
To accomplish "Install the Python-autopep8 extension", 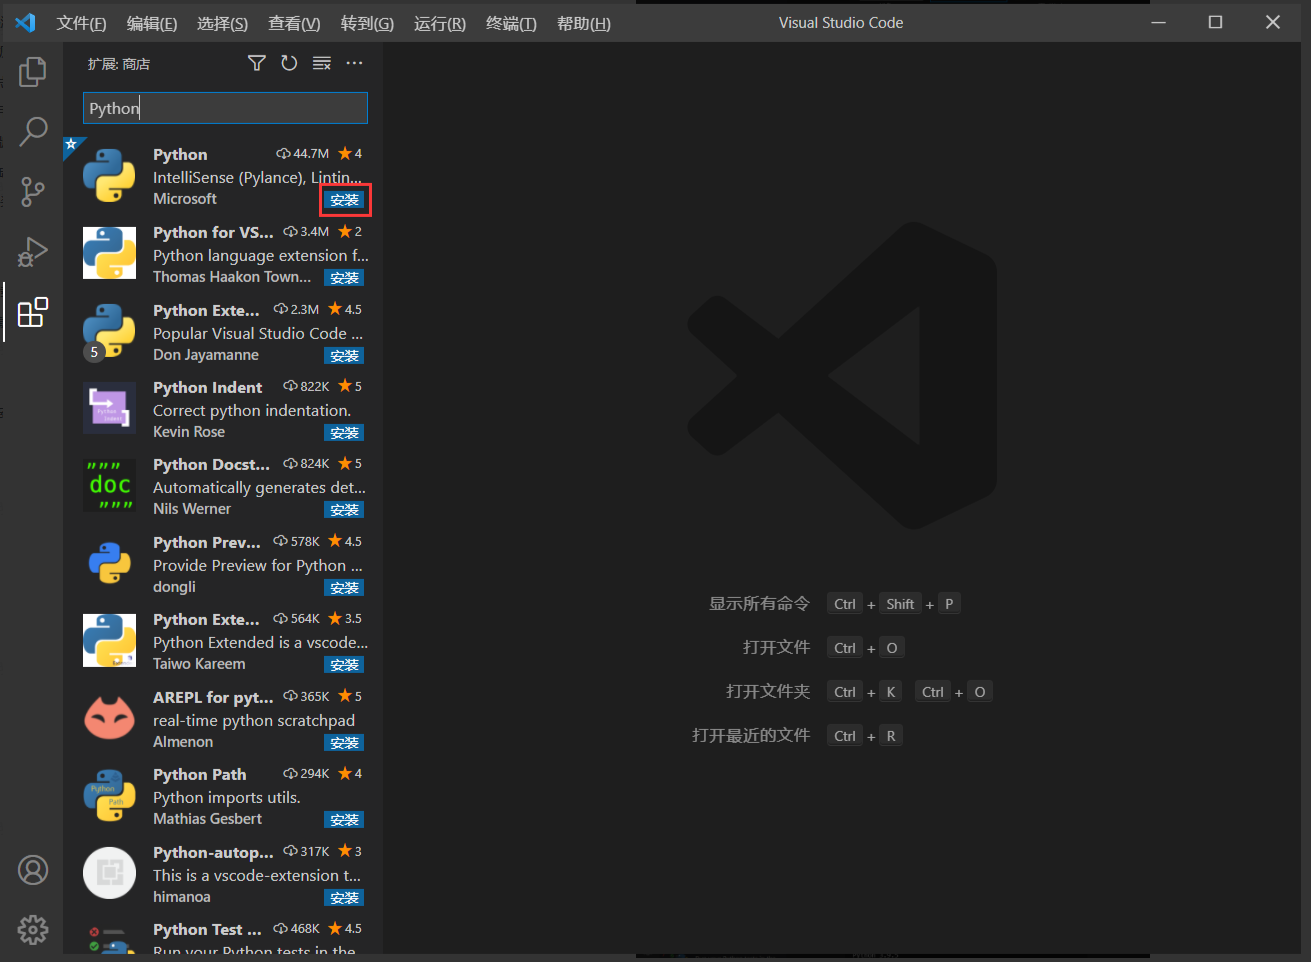I will click(344, 898).
